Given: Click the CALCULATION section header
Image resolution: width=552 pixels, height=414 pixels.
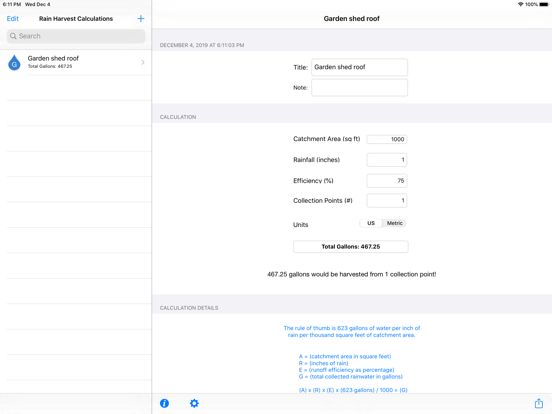Looking at the screenshot, I should (x=178, y=117).
